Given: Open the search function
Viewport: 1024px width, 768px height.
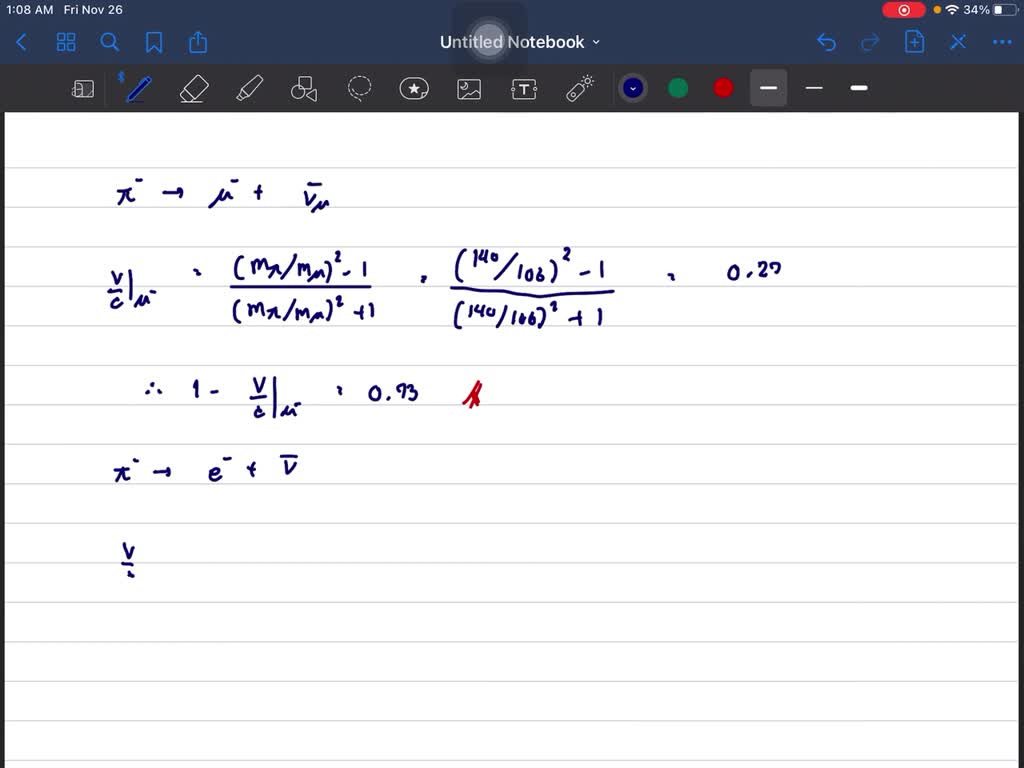Looking at the screenshot, I should tap(110, 42).
